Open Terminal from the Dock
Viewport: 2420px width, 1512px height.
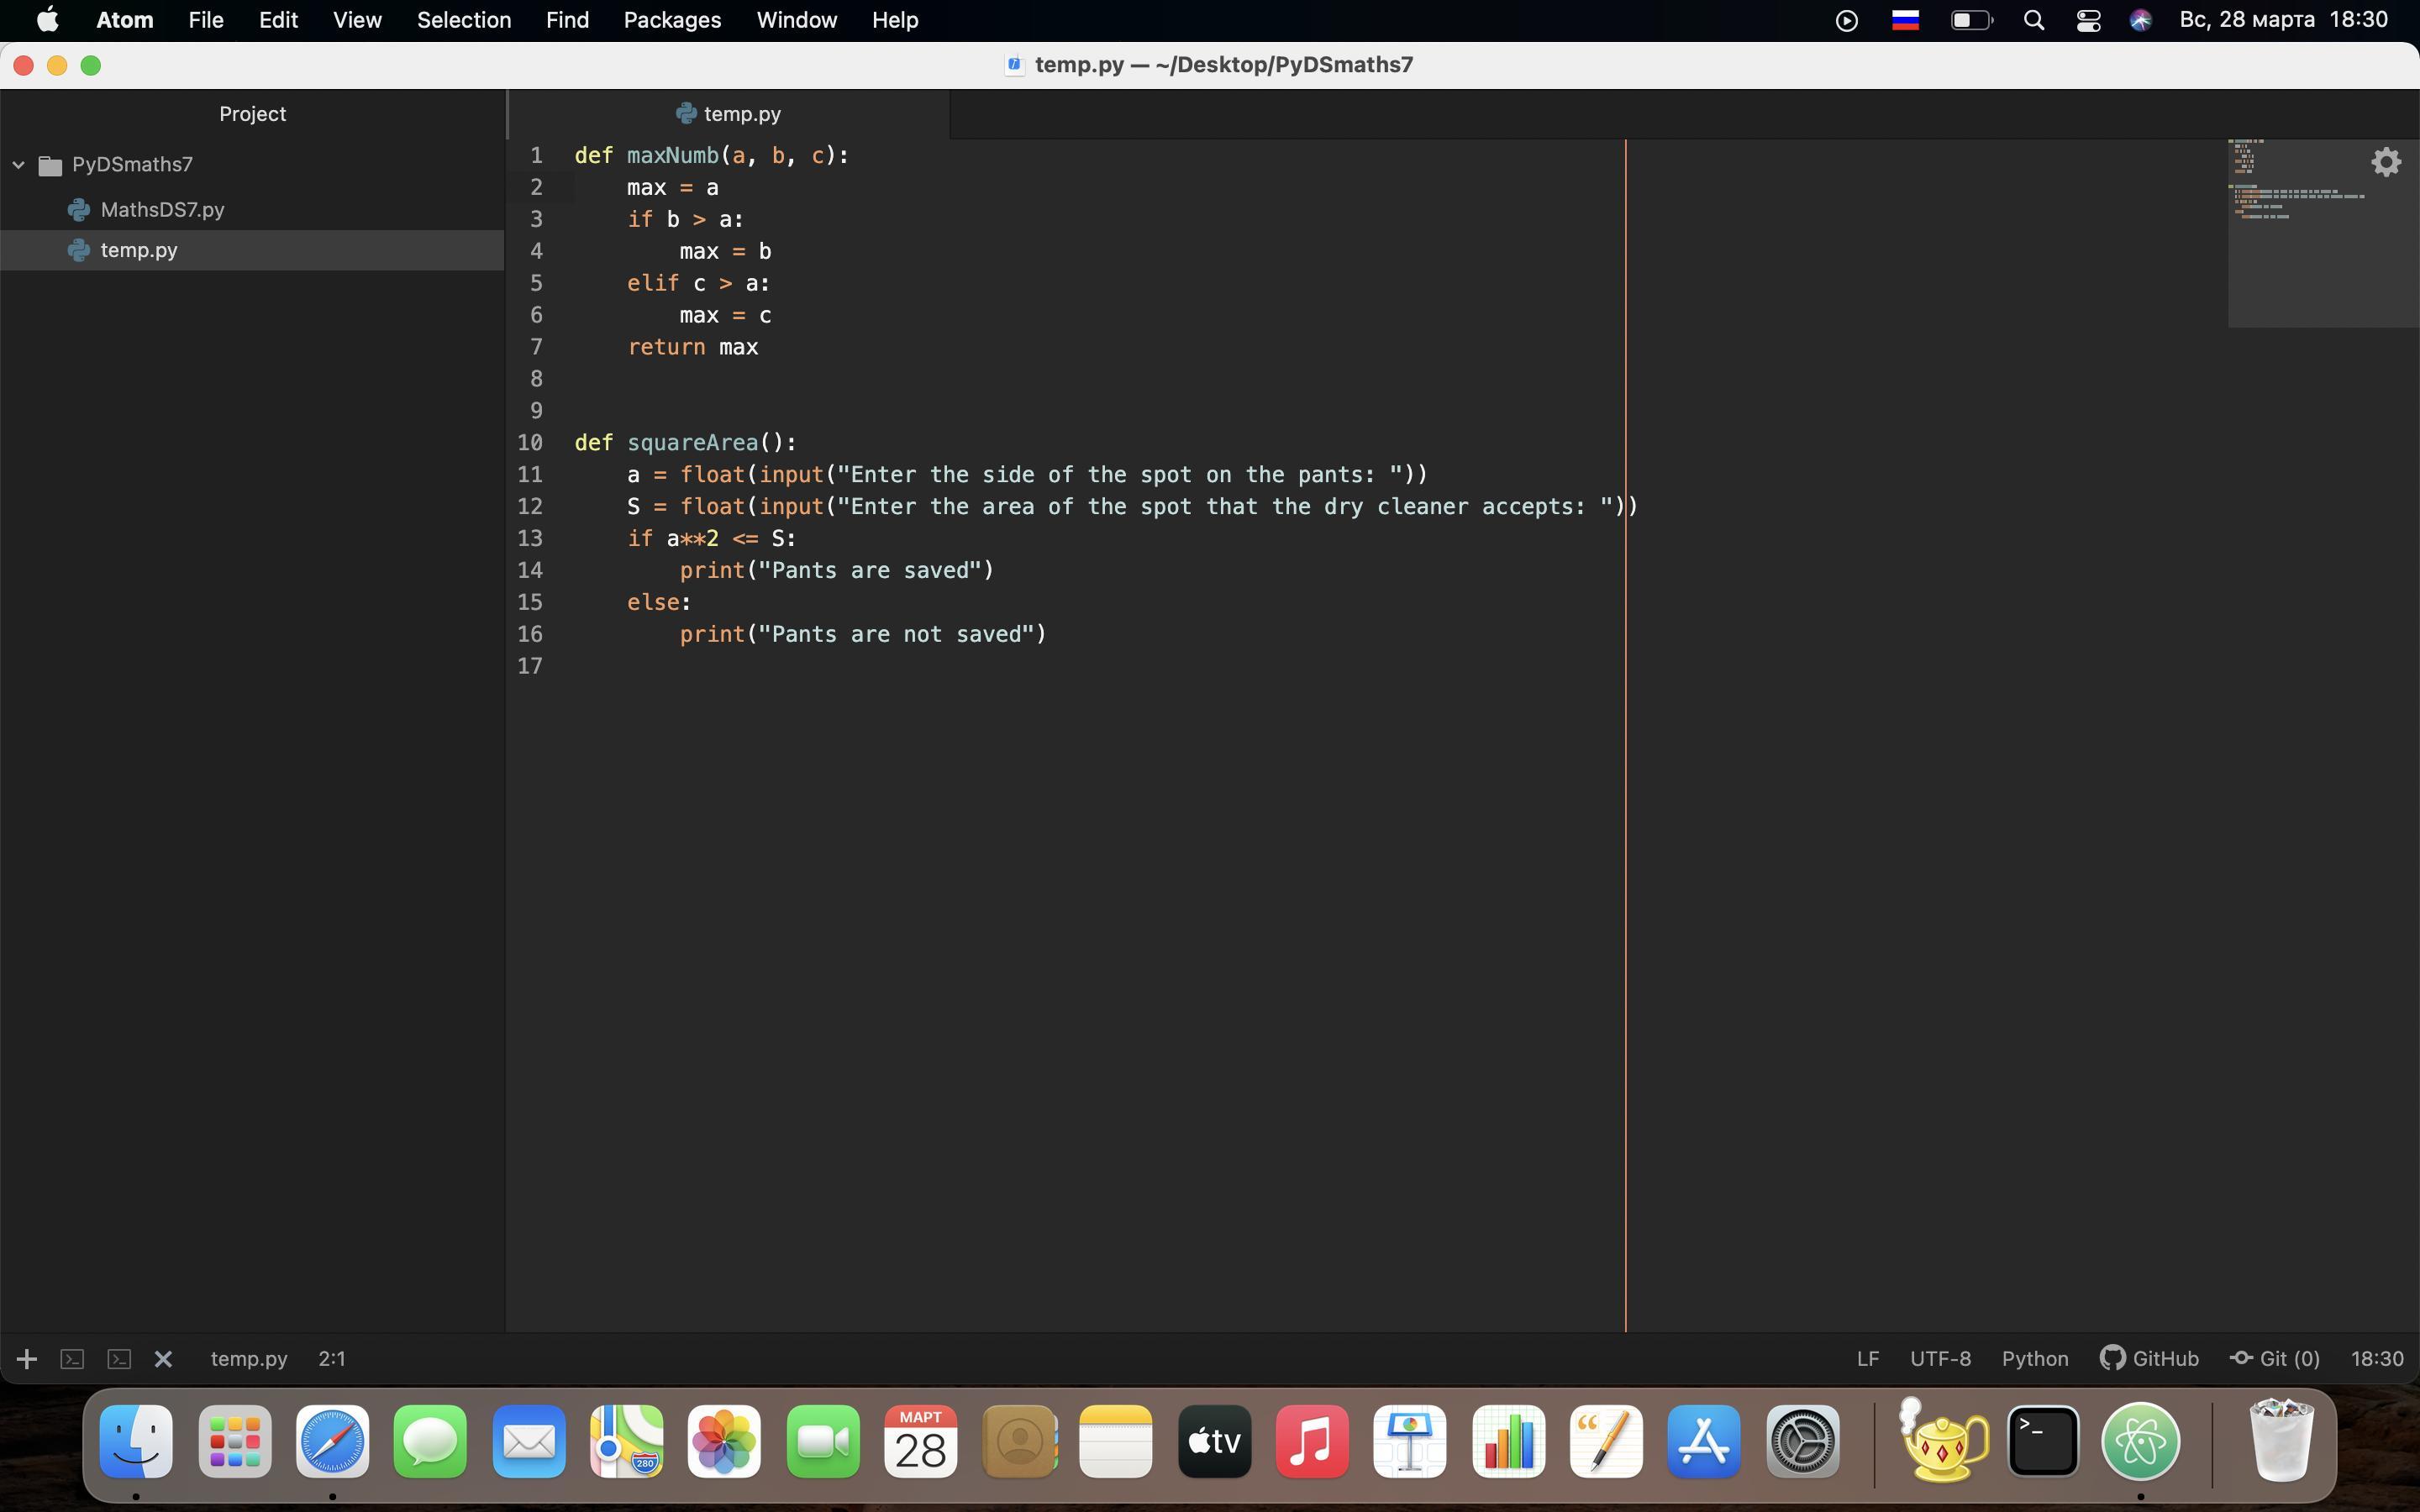(x=2042, y=1441)
